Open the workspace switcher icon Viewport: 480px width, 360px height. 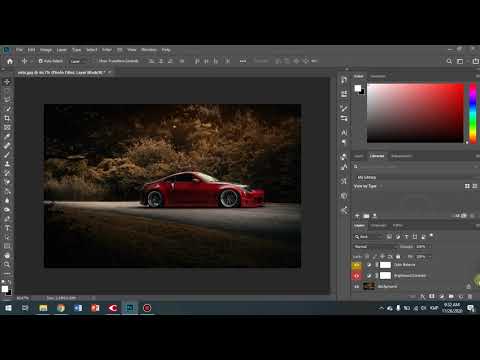click(460, 61)
